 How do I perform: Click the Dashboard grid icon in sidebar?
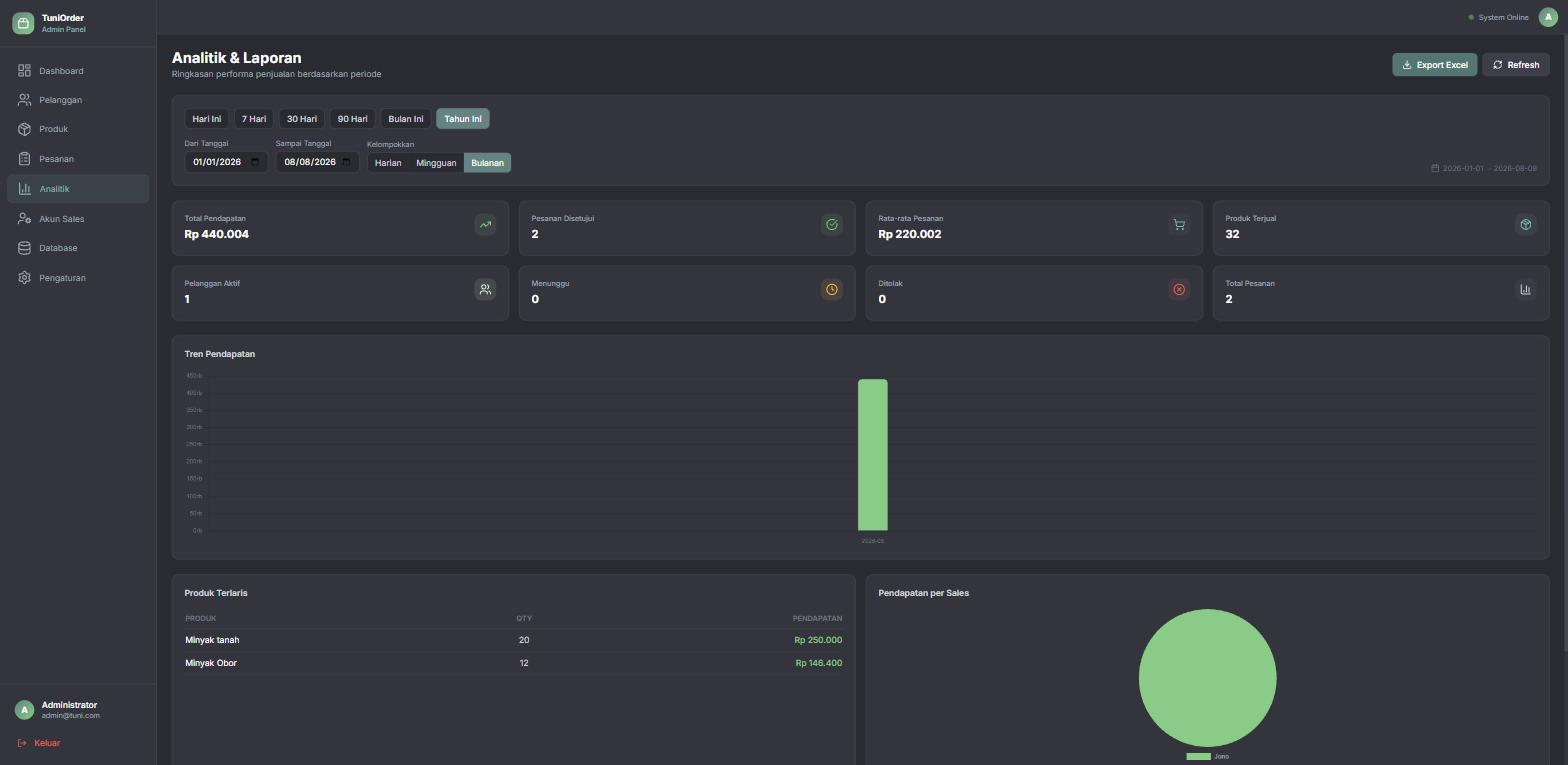[x=24, y=71]
